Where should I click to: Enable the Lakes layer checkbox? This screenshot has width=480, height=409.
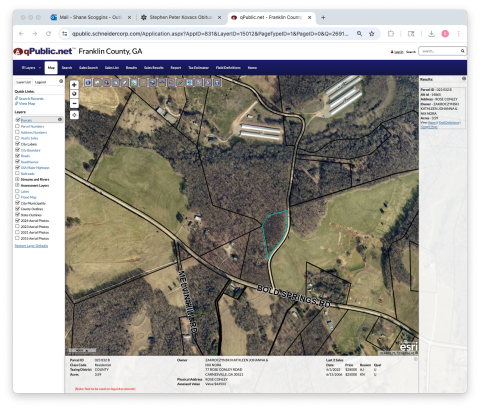click(17, 191)
